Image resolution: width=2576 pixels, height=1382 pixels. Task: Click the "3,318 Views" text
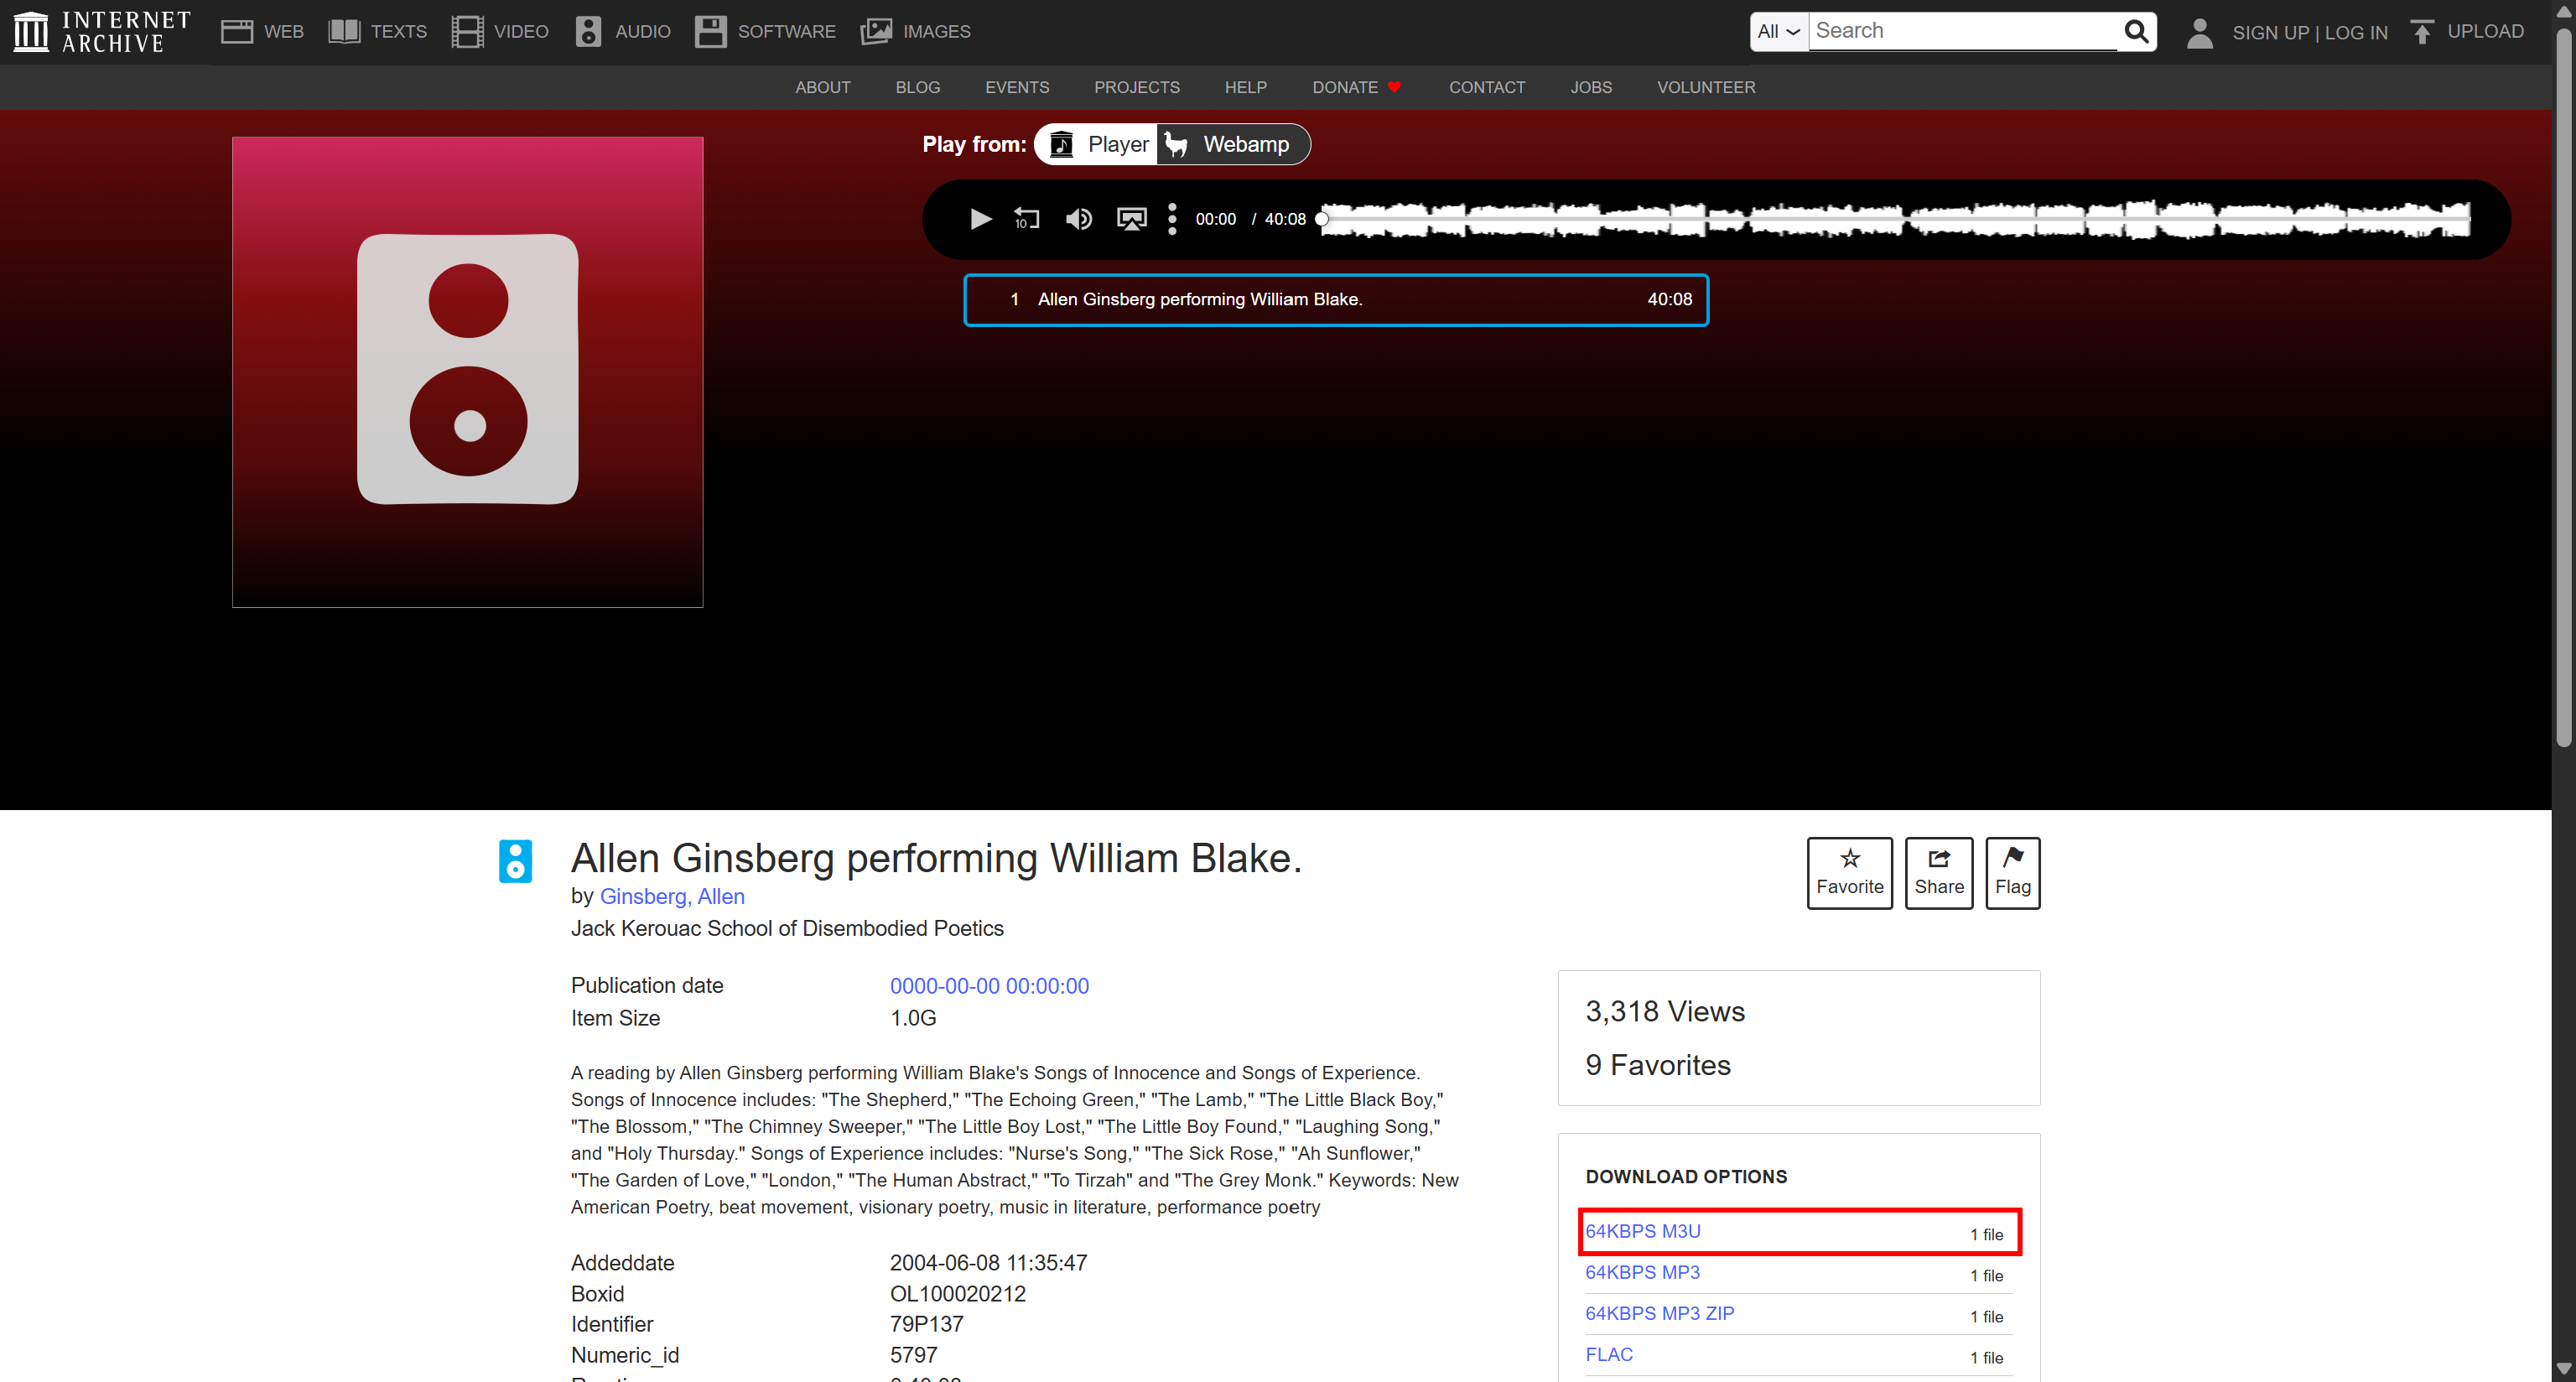click(1664, 1011)
